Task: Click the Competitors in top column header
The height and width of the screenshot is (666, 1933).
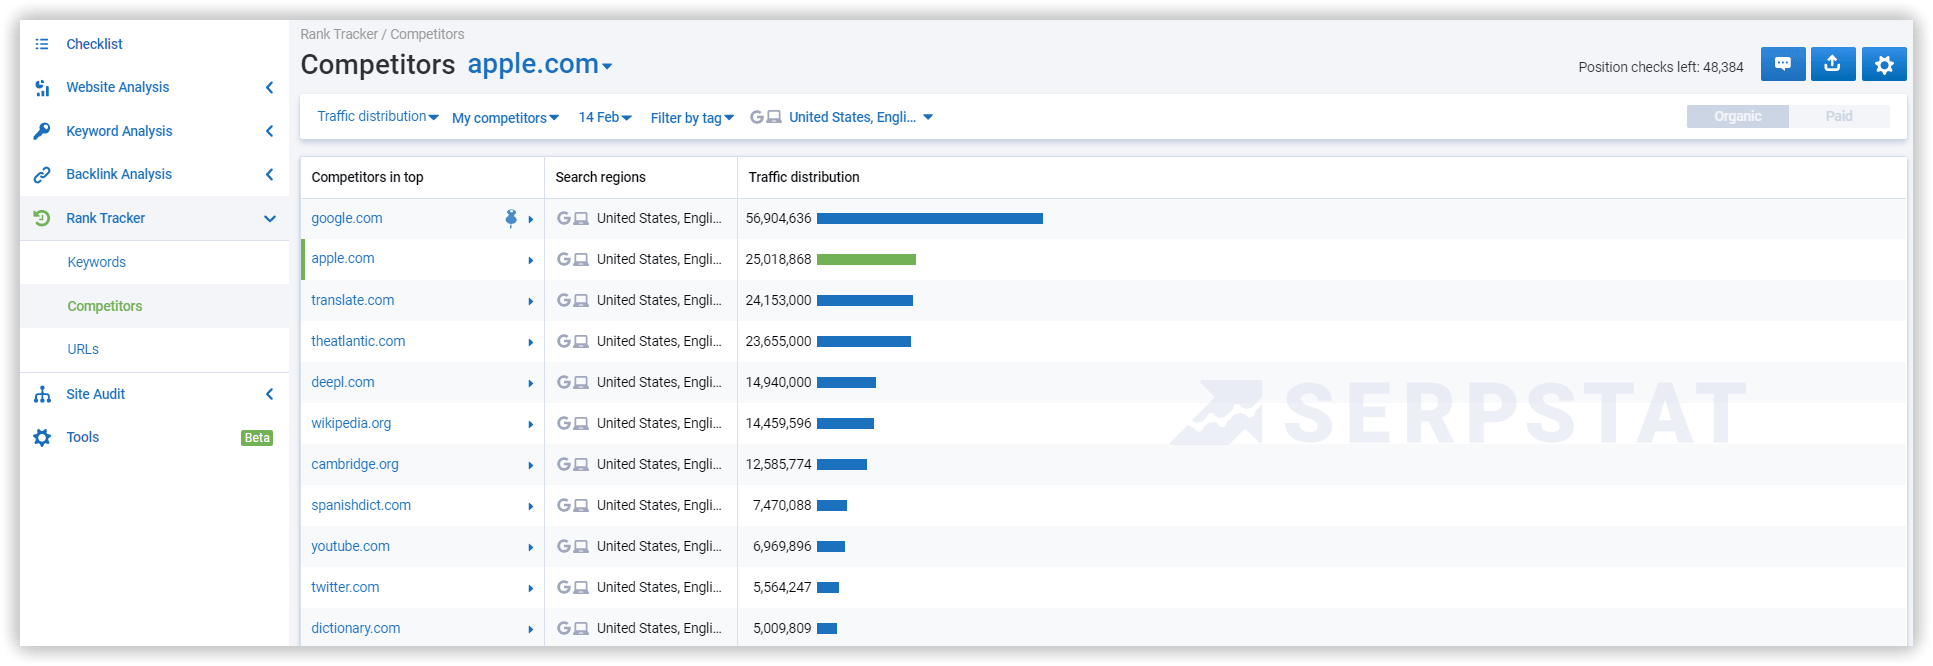Action: tap(367, 177)
